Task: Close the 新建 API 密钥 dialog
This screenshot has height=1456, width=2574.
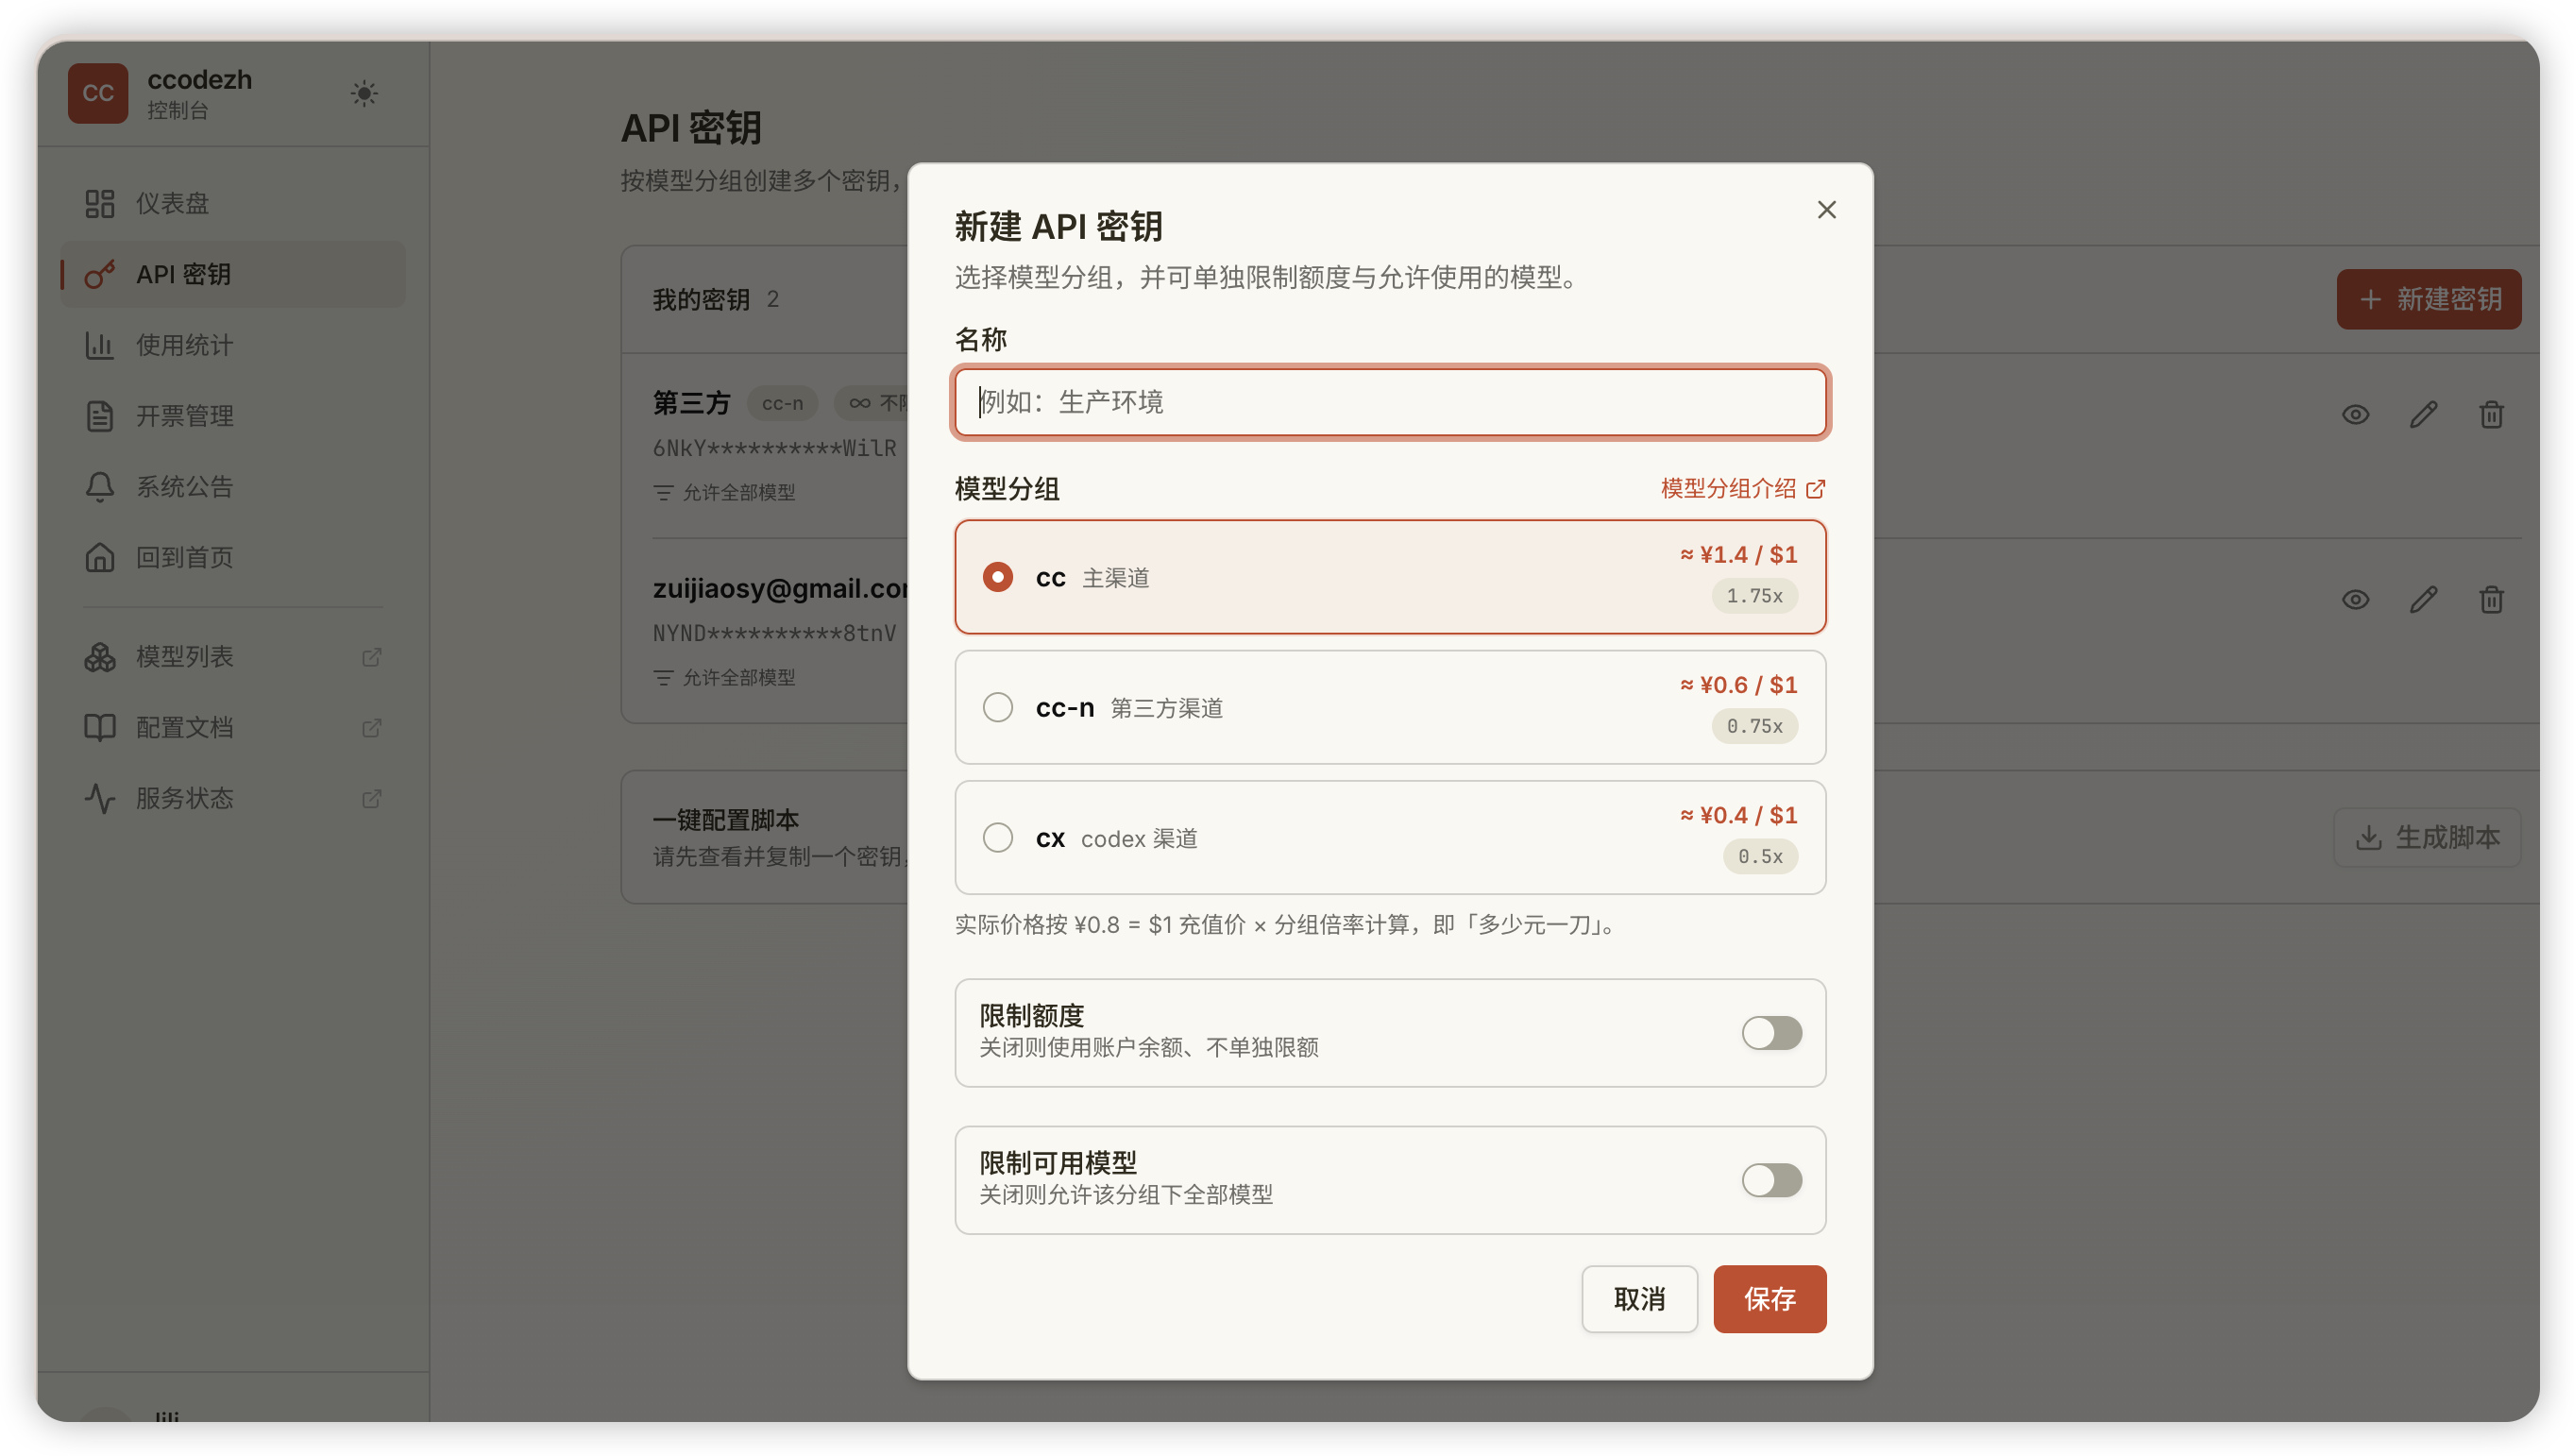Action: click(x=1826, y=209)
